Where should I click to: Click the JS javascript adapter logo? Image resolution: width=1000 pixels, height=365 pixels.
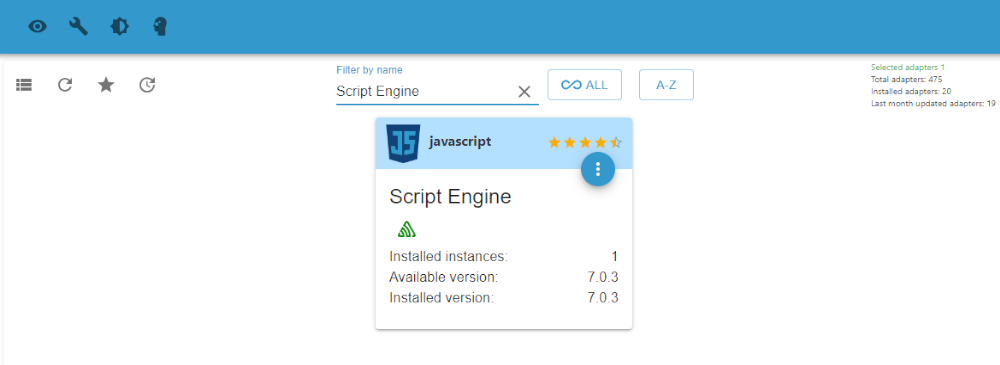click(404, 144)
